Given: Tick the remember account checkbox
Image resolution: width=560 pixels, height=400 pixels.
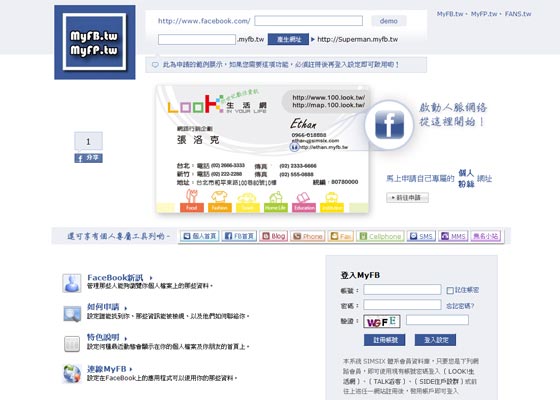Looking at the screenshot, I should coord(450,290).
